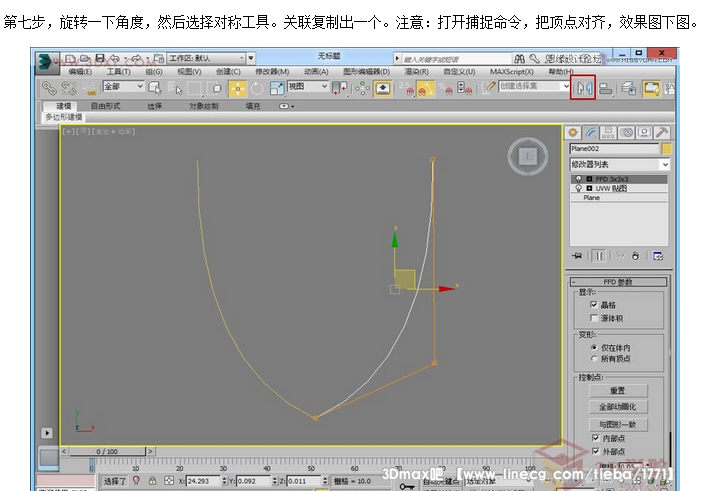Click the Redo arrow icon

click(136, 58)
